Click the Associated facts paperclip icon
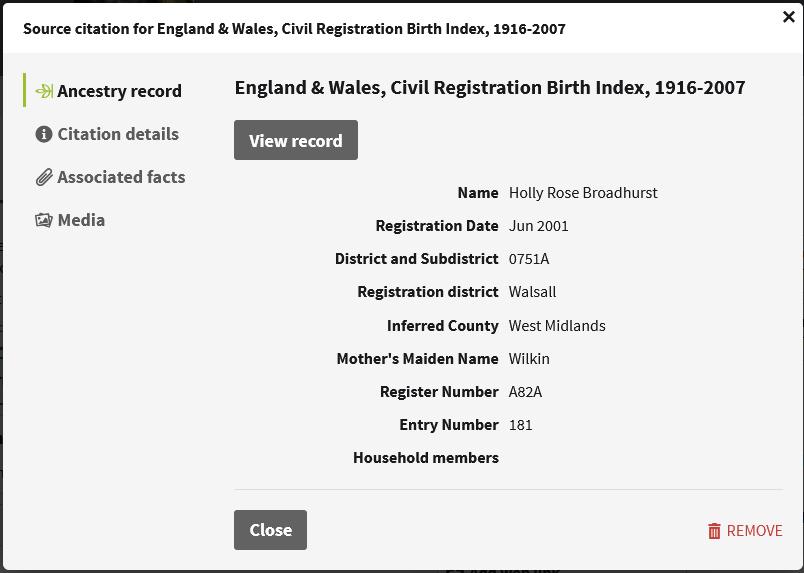This screenshot has height=573, width=804. point(44,178)
